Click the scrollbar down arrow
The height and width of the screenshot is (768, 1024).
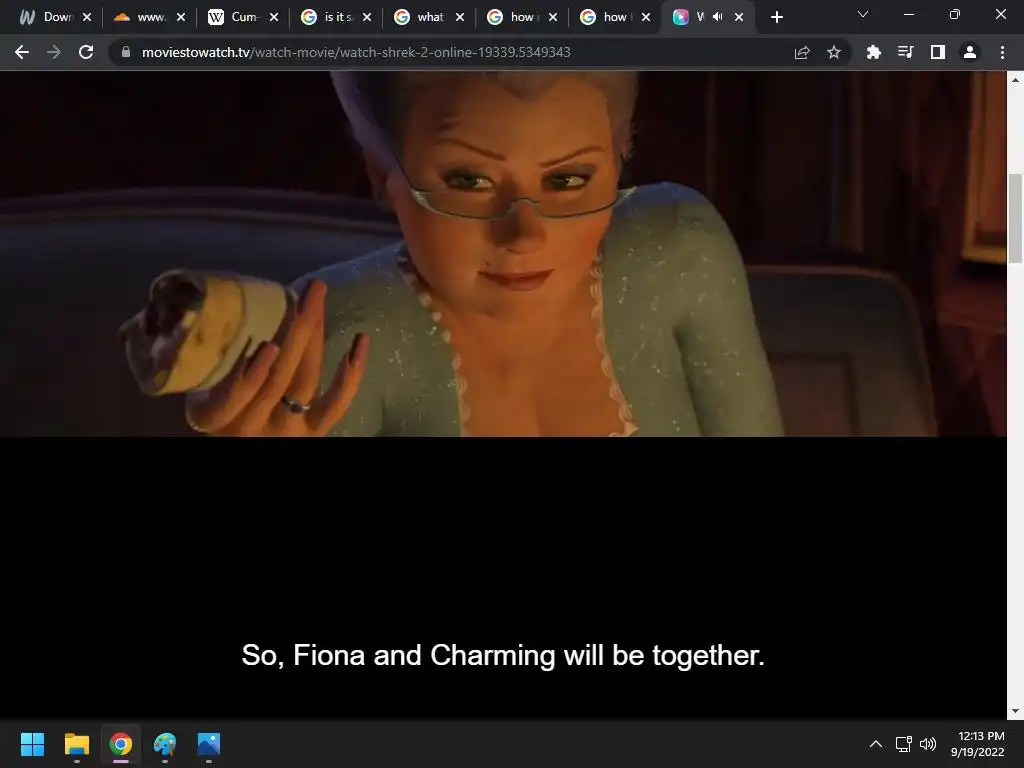(1015, 711)
